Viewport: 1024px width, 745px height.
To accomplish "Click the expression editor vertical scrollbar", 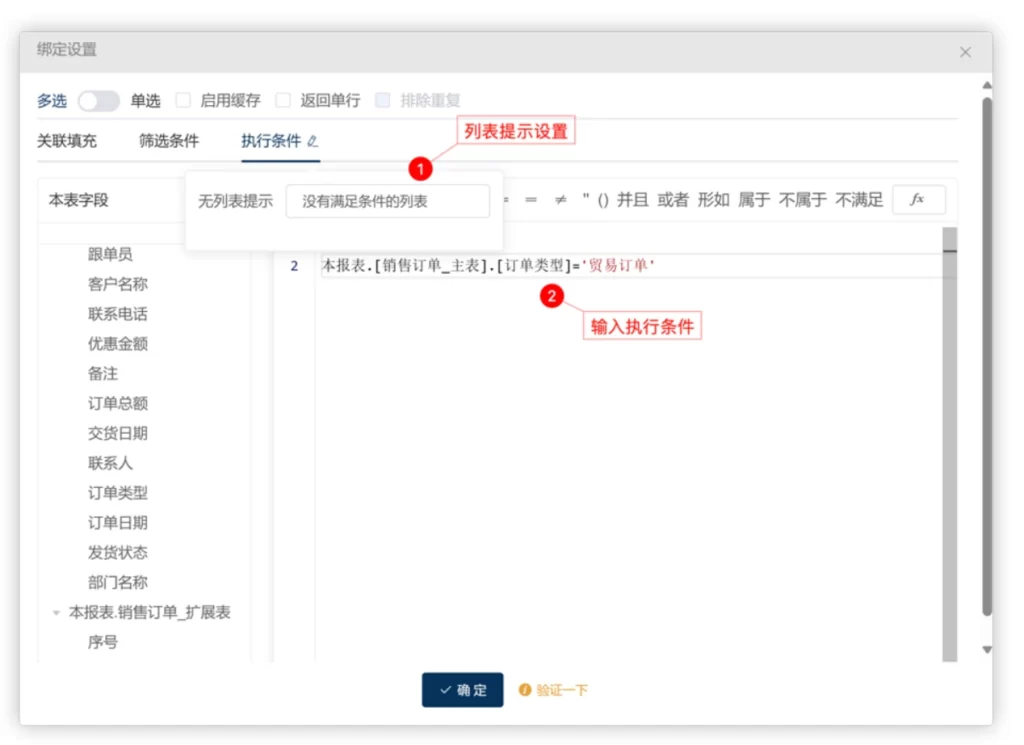I will pyautogui.click(x=950, y=444).
